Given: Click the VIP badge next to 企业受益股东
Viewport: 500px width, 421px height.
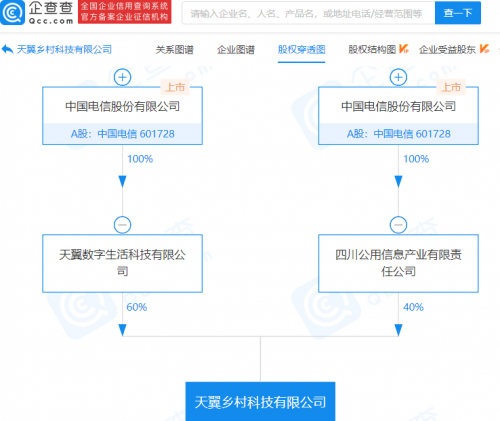Looking at the screenshot, I should click(484, 49).
